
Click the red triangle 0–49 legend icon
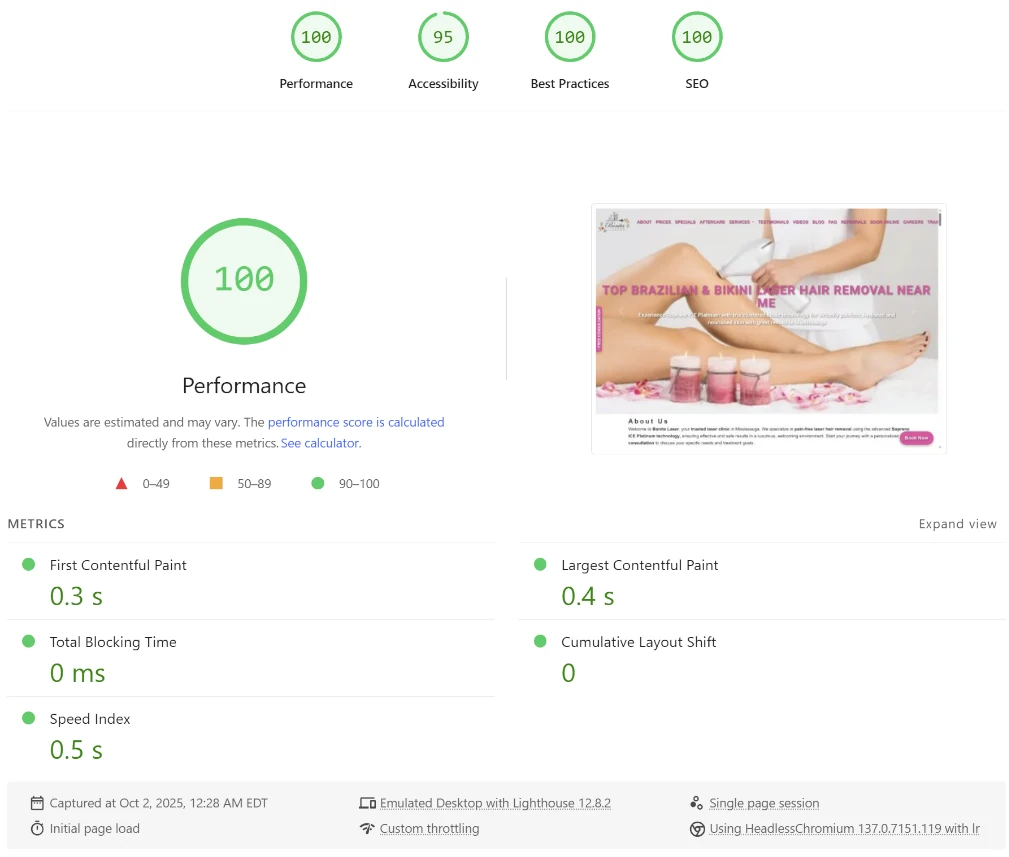(121, 483)
